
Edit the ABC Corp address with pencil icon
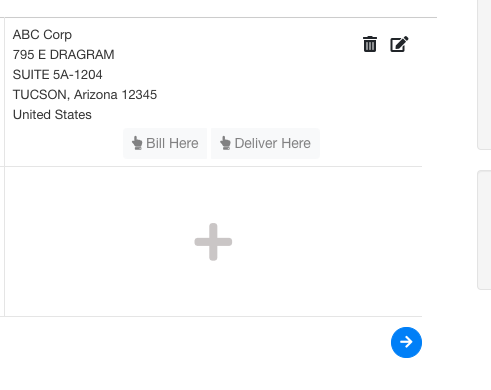pyautogui.click(x=399, y=44)
